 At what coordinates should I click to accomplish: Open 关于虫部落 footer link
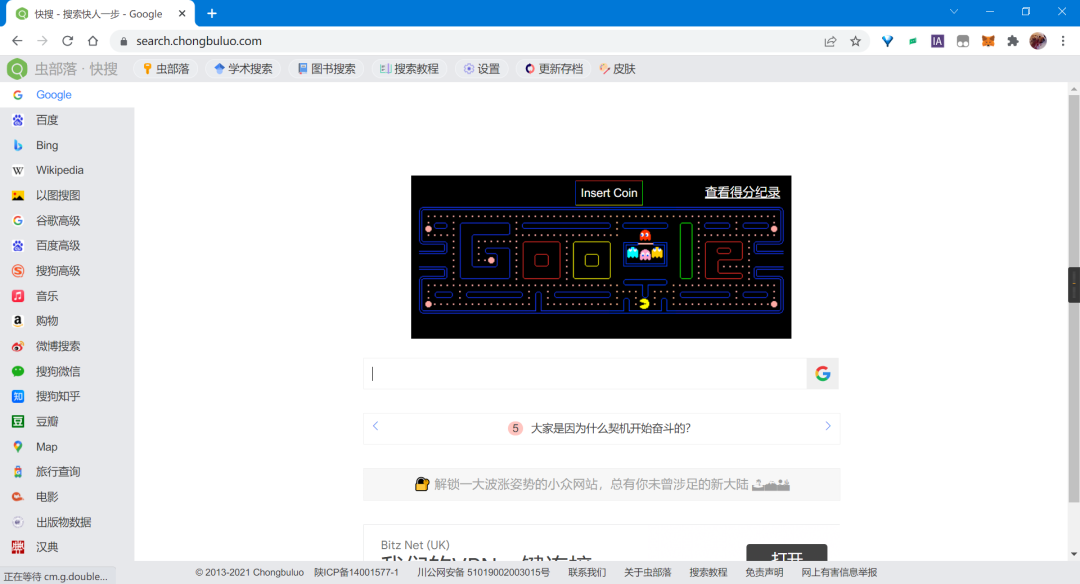[647, 573]
